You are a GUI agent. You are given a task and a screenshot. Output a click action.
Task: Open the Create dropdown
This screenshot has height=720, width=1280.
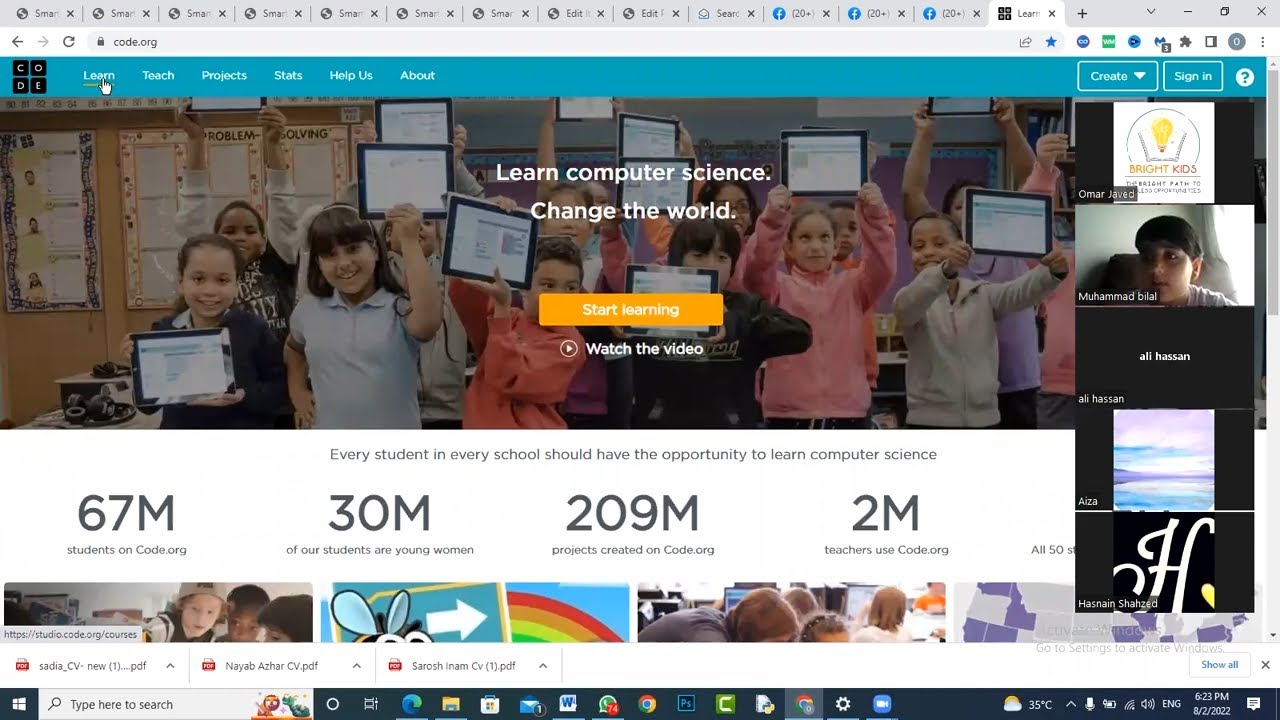(1117, 76)
